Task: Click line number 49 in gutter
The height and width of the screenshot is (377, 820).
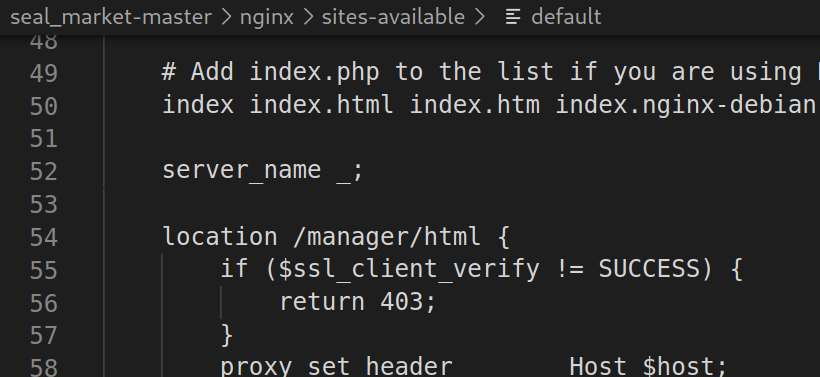Action: (x=43, y=73)
